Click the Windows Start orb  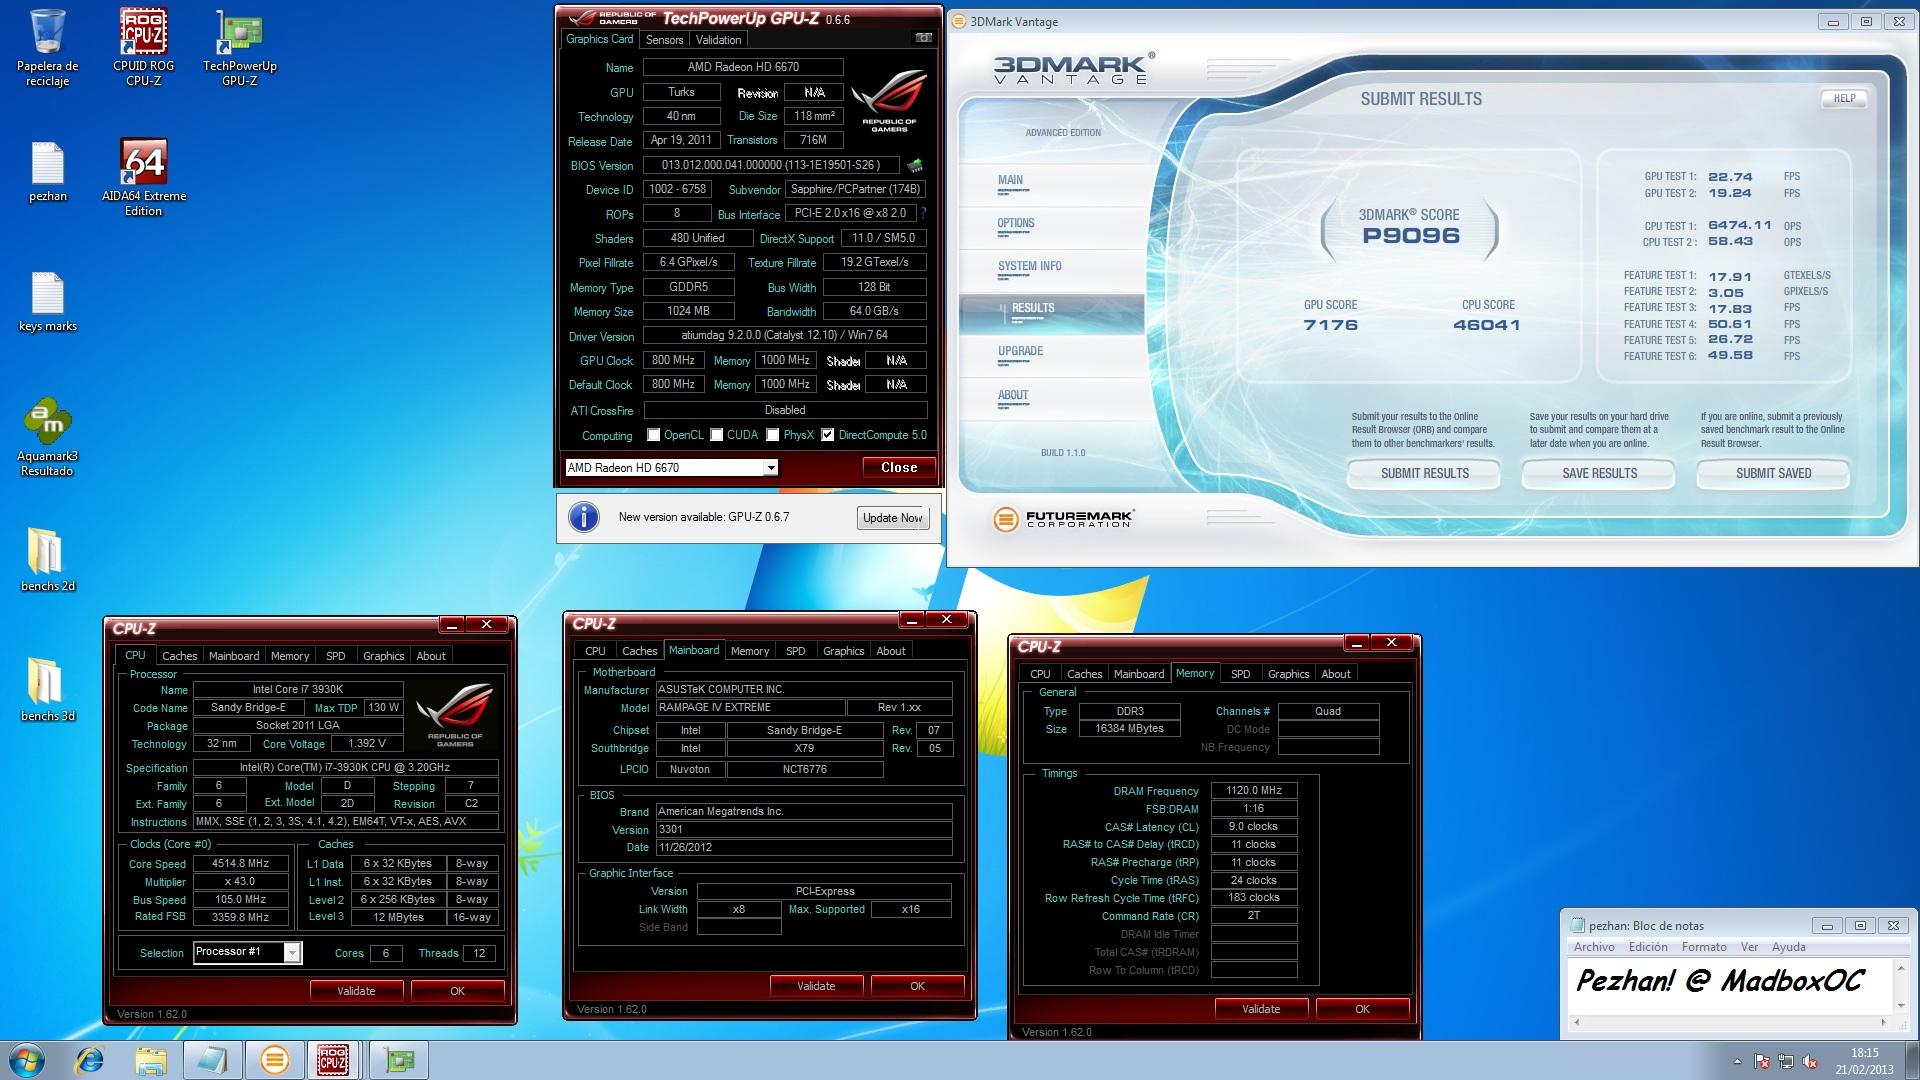point(27,1060)
